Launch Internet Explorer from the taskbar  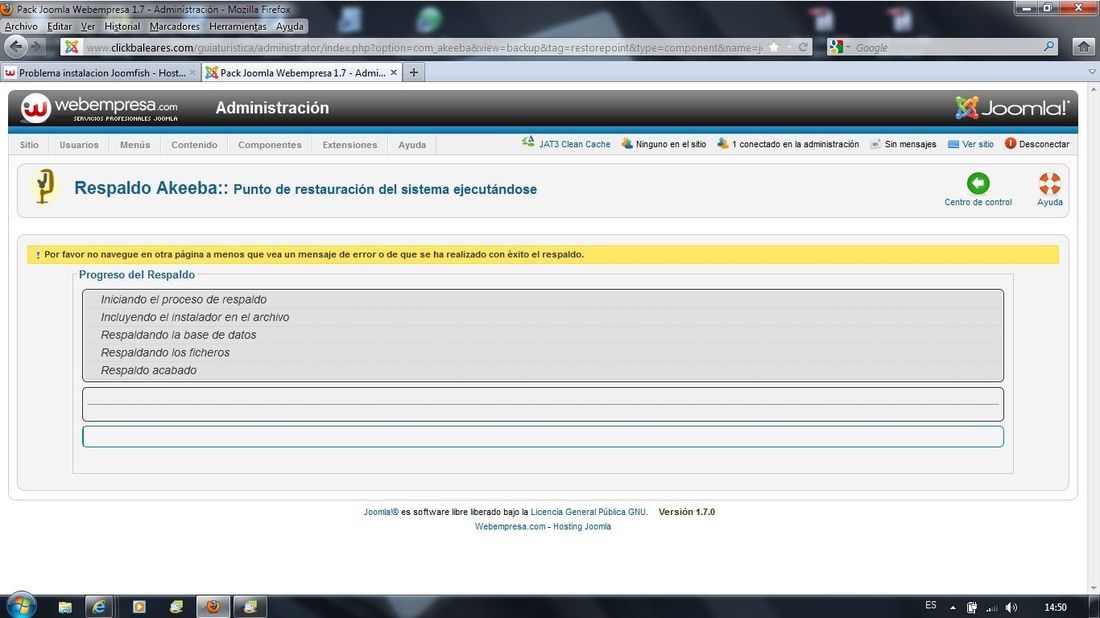tap(99, 607)
